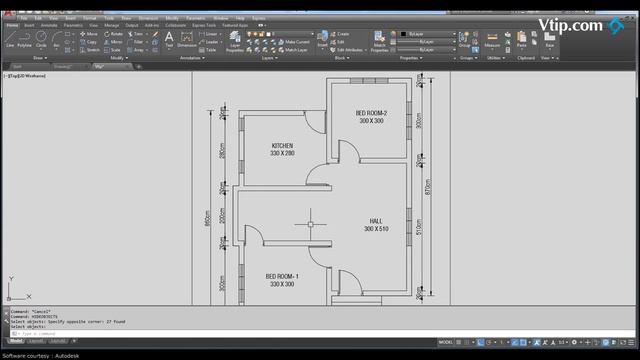Click Match Layer button
This screenshot has height=360, width=640.
coord(293,50)
